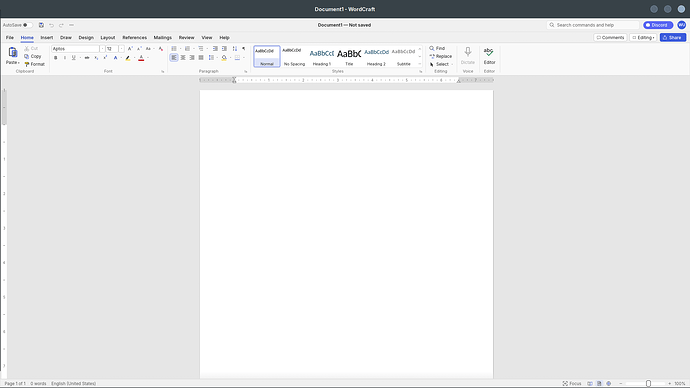Switch to the References tab

(135, 38)
